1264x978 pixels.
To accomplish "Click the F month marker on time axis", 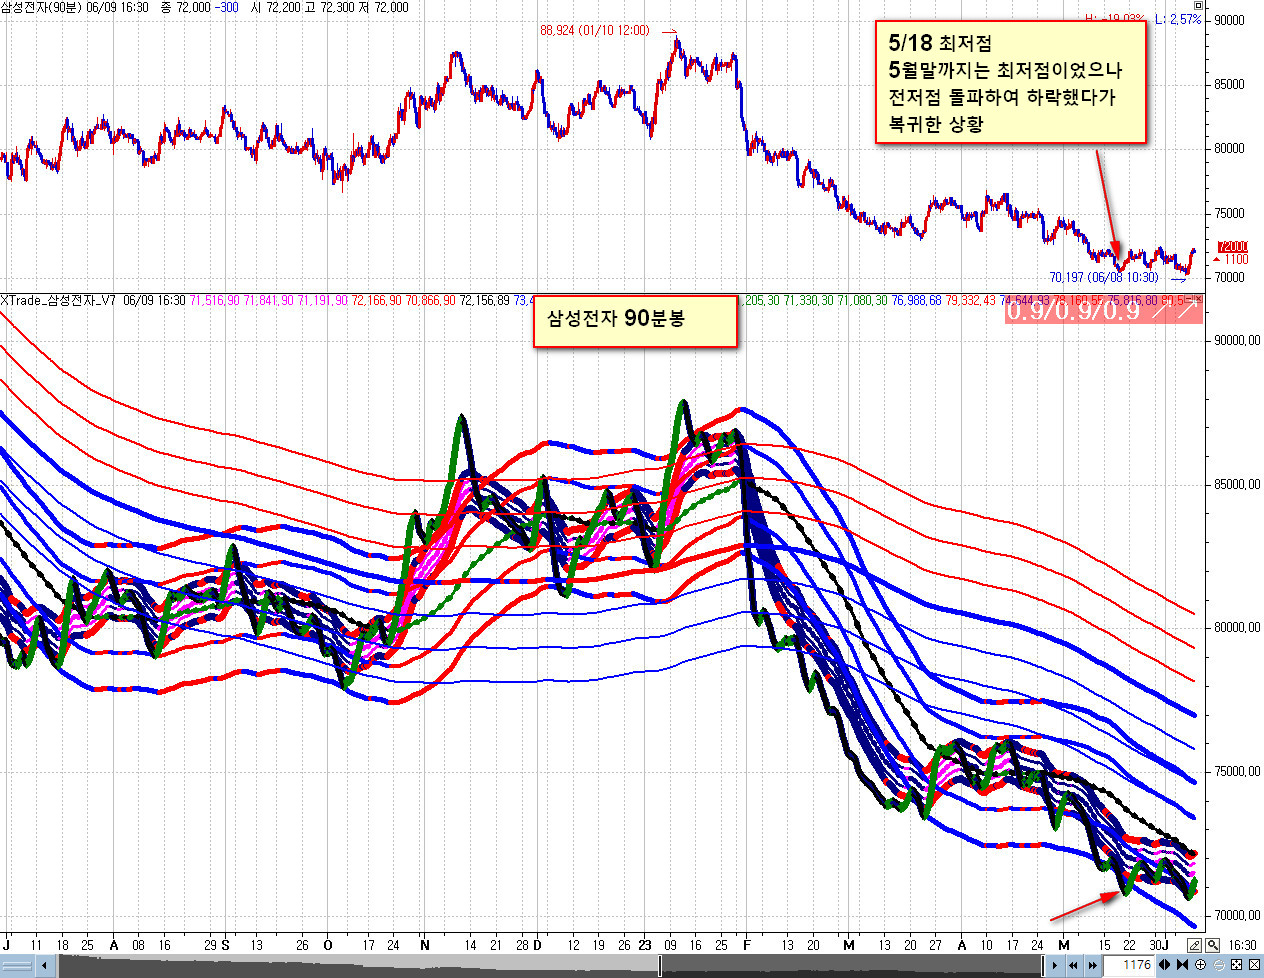I will click(746, 945).
